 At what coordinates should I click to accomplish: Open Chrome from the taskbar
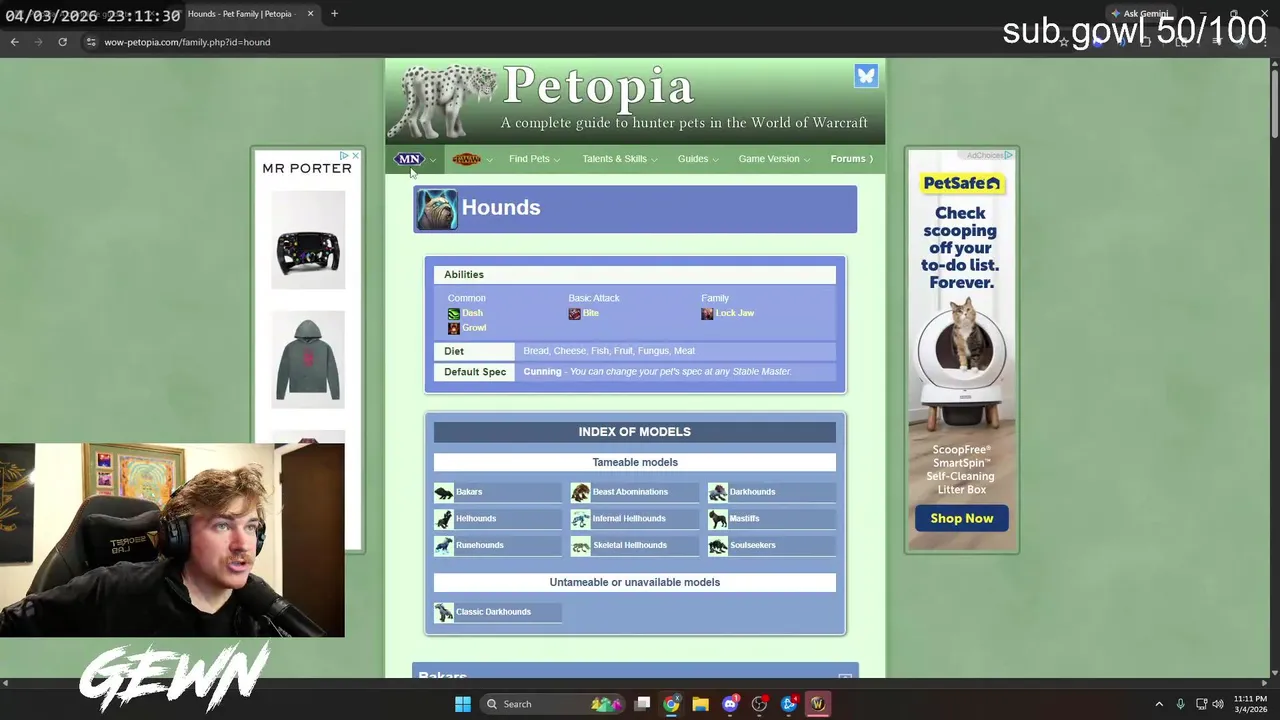click(671, 704)
